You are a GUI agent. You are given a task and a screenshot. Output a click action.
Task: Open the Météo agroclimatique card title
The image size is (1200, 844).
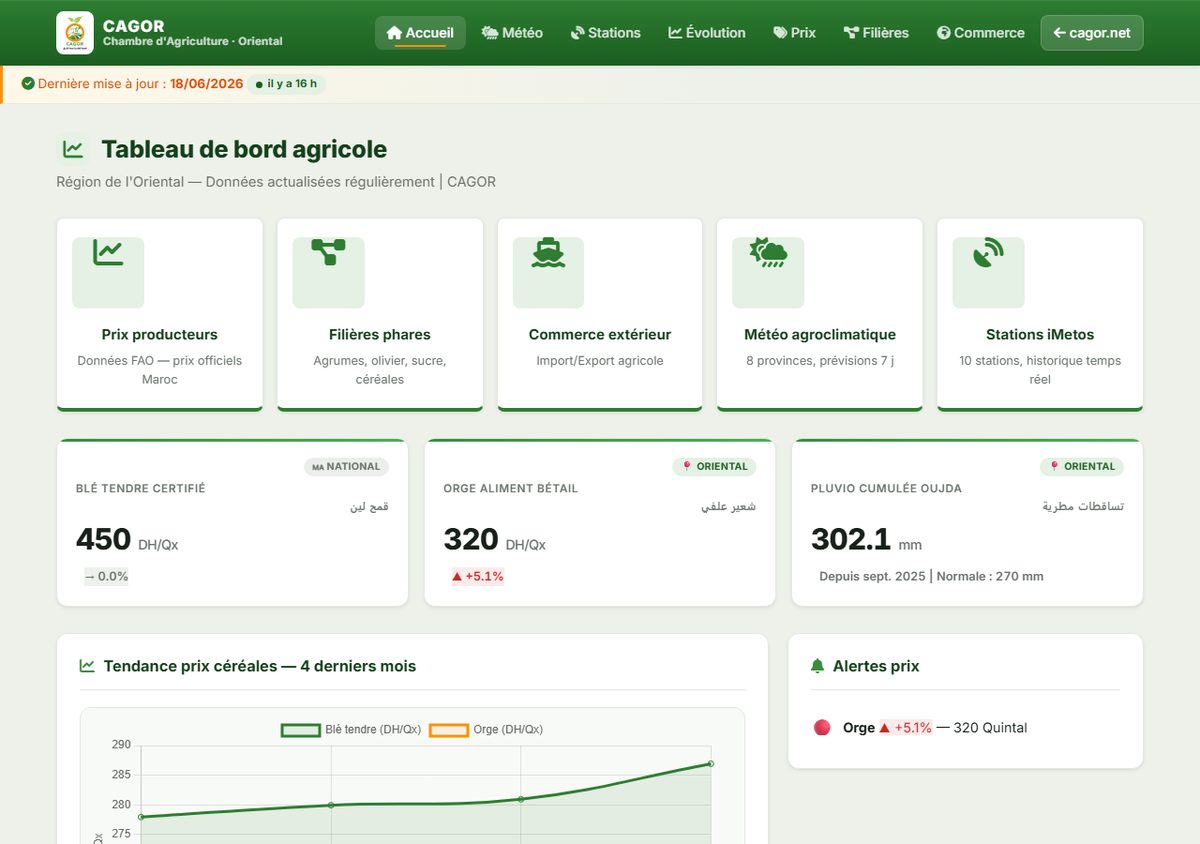click(x=820, y=335)
